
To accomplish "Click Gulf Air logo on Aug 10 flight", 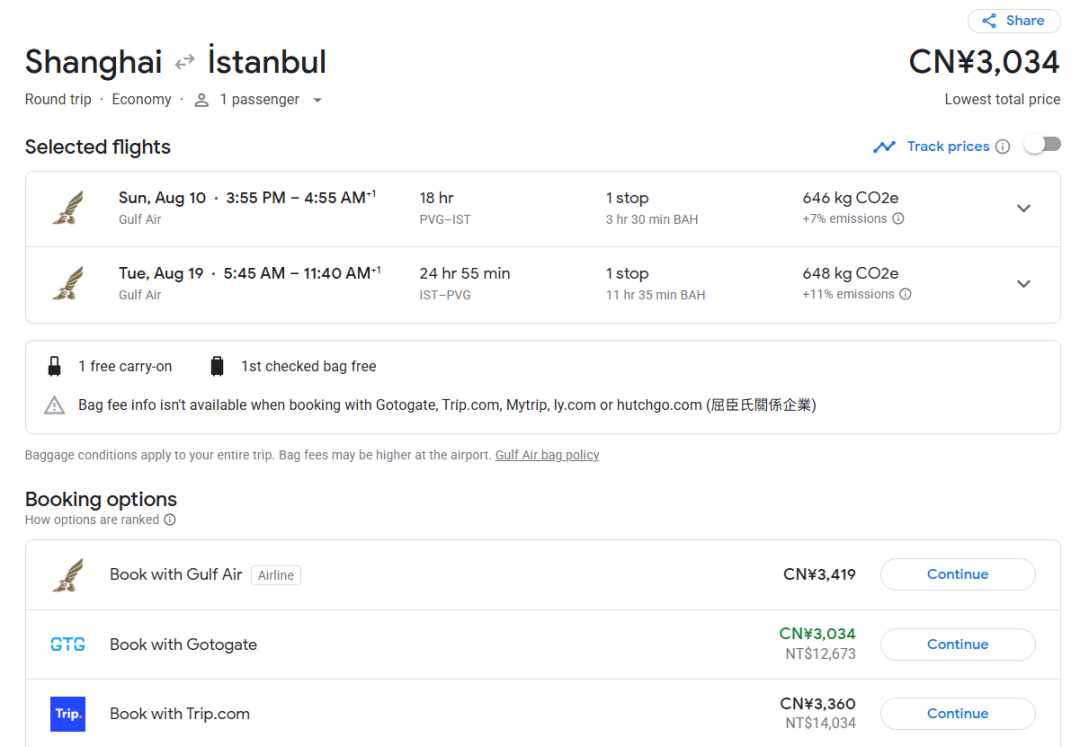I will pos(68,208).
